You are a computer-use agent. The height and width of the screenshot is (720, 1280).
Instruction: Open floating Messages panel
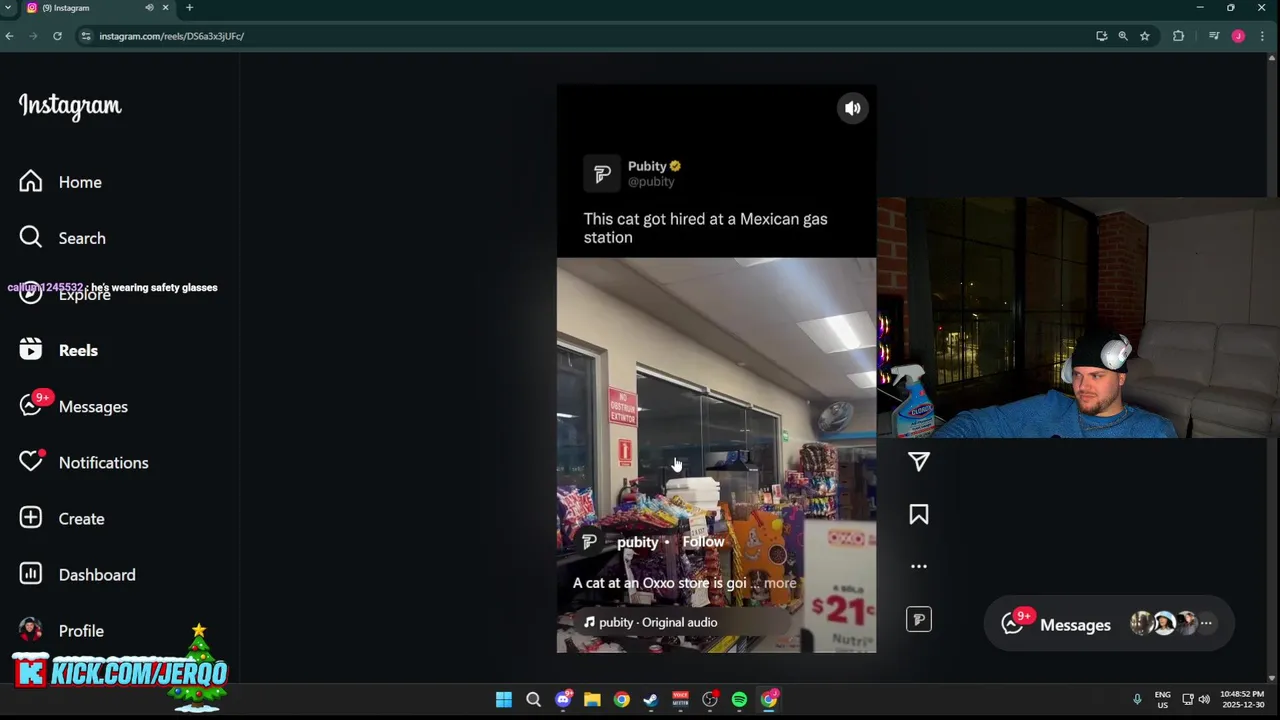[1109, 624]
